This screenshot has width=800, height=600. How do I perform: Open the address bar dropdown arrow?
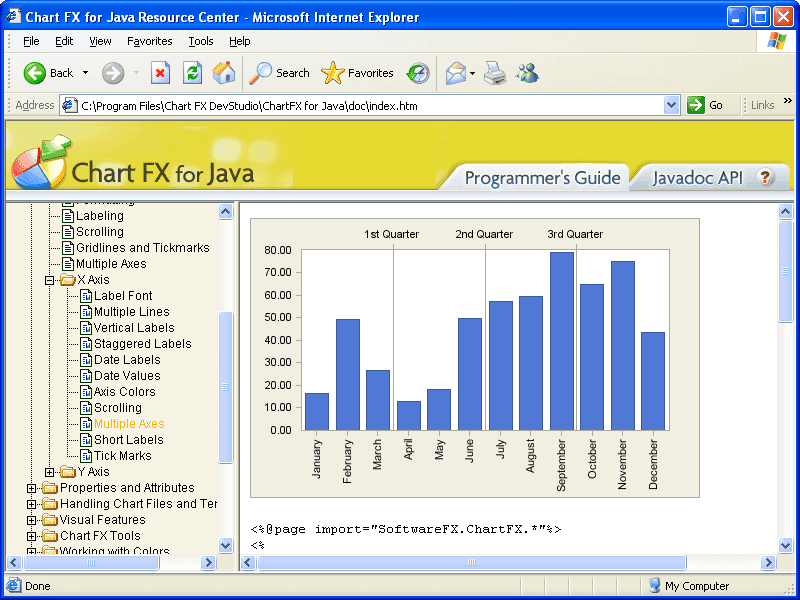click(671, 106)
